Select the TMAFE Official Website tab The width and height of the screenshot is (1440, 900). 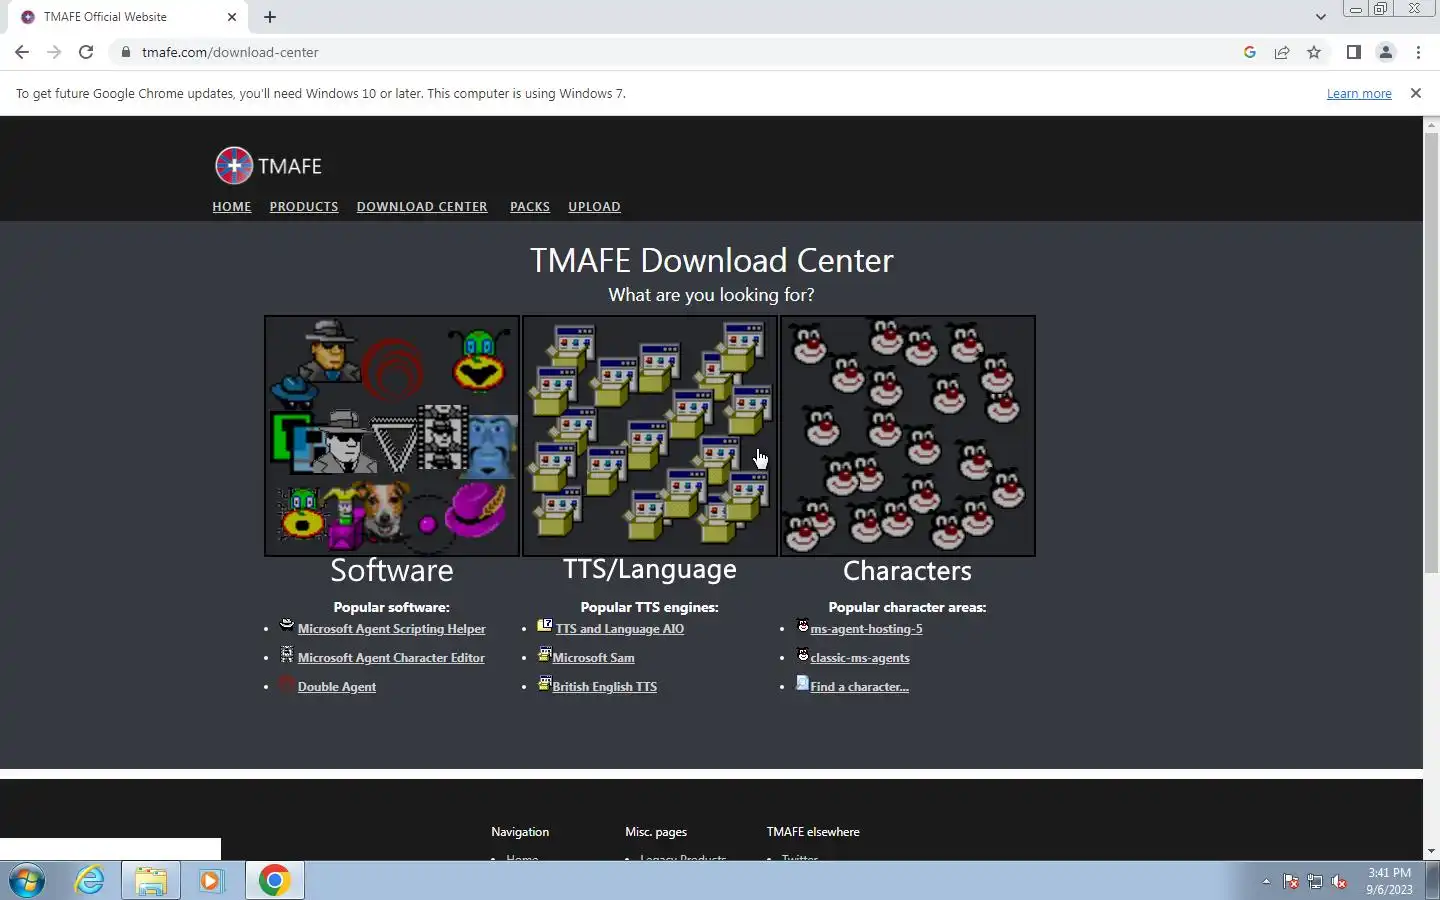[x=126, y=17]
